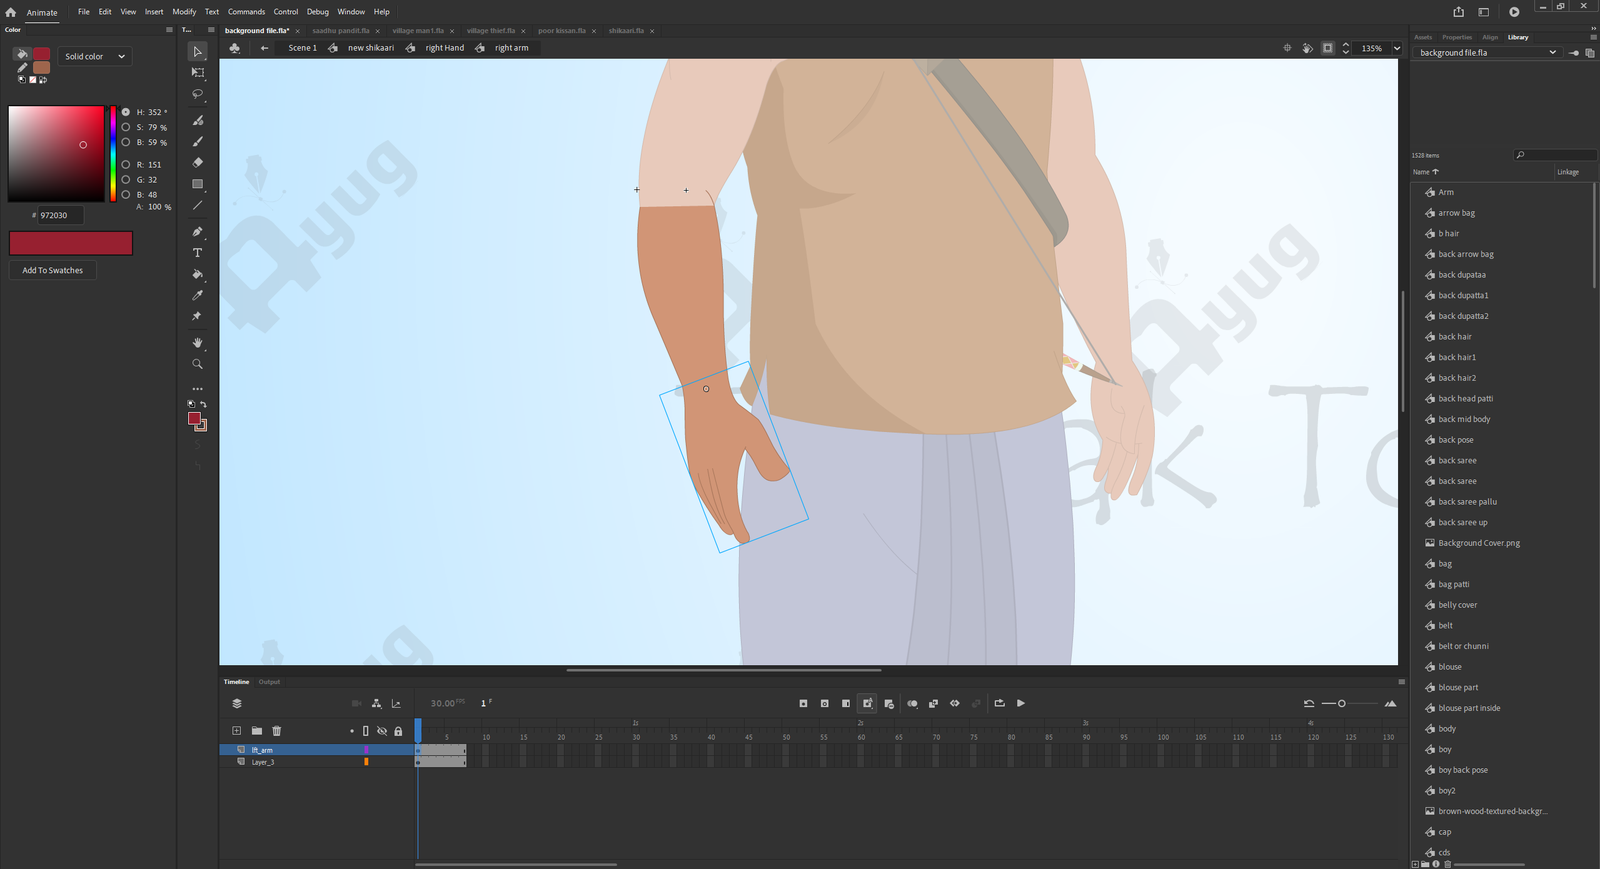Image resolution: width=1600 pixels, height=869 pixels.
Task: Open the Modify menu
Action: pyautogui.click(x=184, y=12)
